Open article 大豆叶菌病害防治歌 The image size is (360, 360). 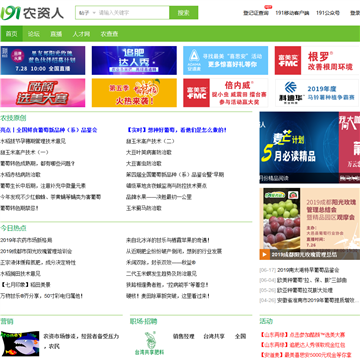pos(149,152)
